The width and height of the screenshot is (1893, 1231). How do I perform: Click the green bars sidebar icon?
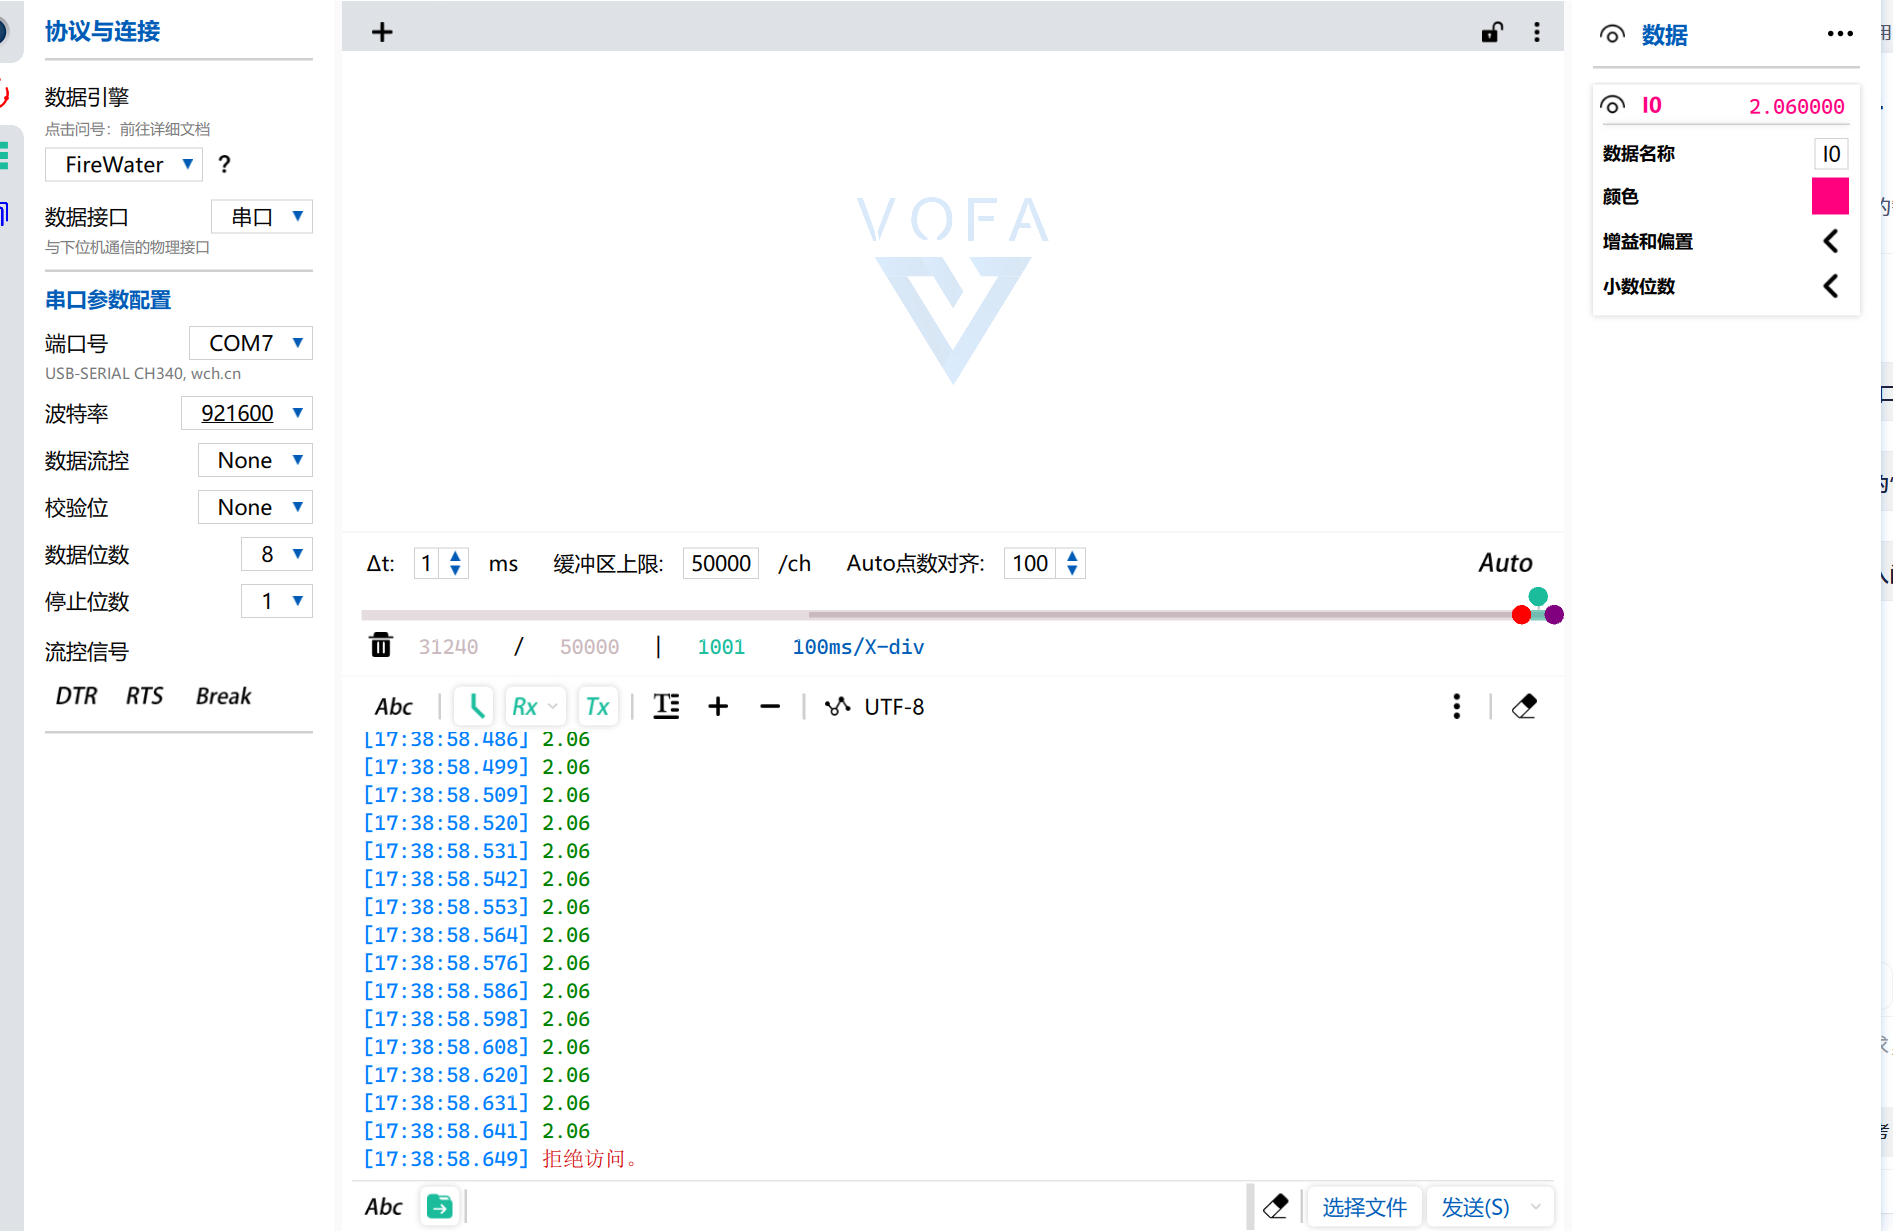coord(5,155)
